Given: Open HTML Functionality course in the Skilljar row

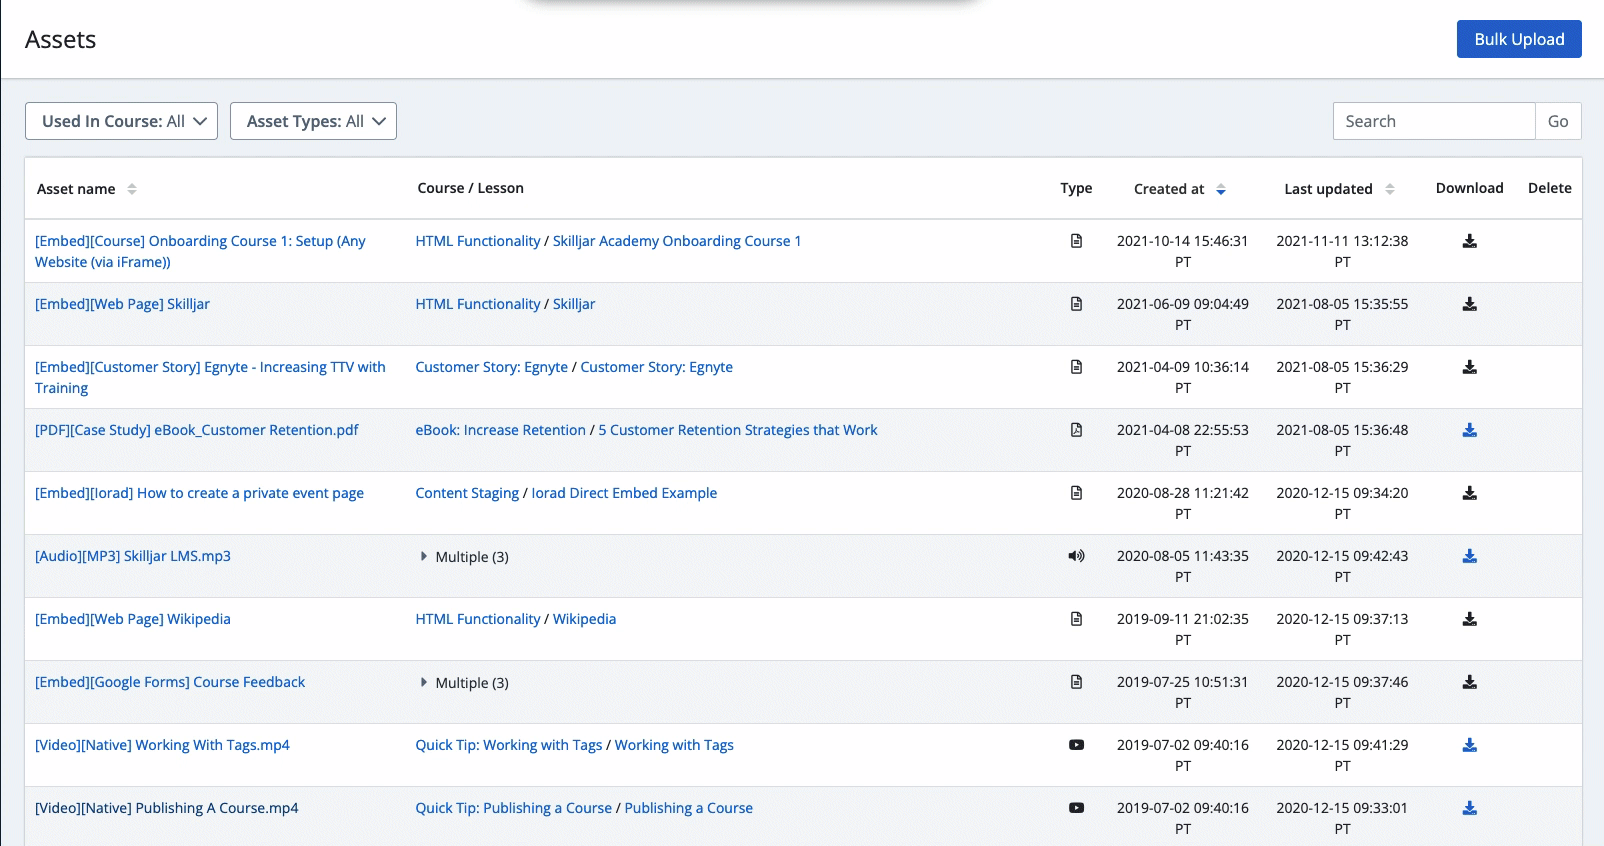Looking at the screenshot, I should pos(478,304).
